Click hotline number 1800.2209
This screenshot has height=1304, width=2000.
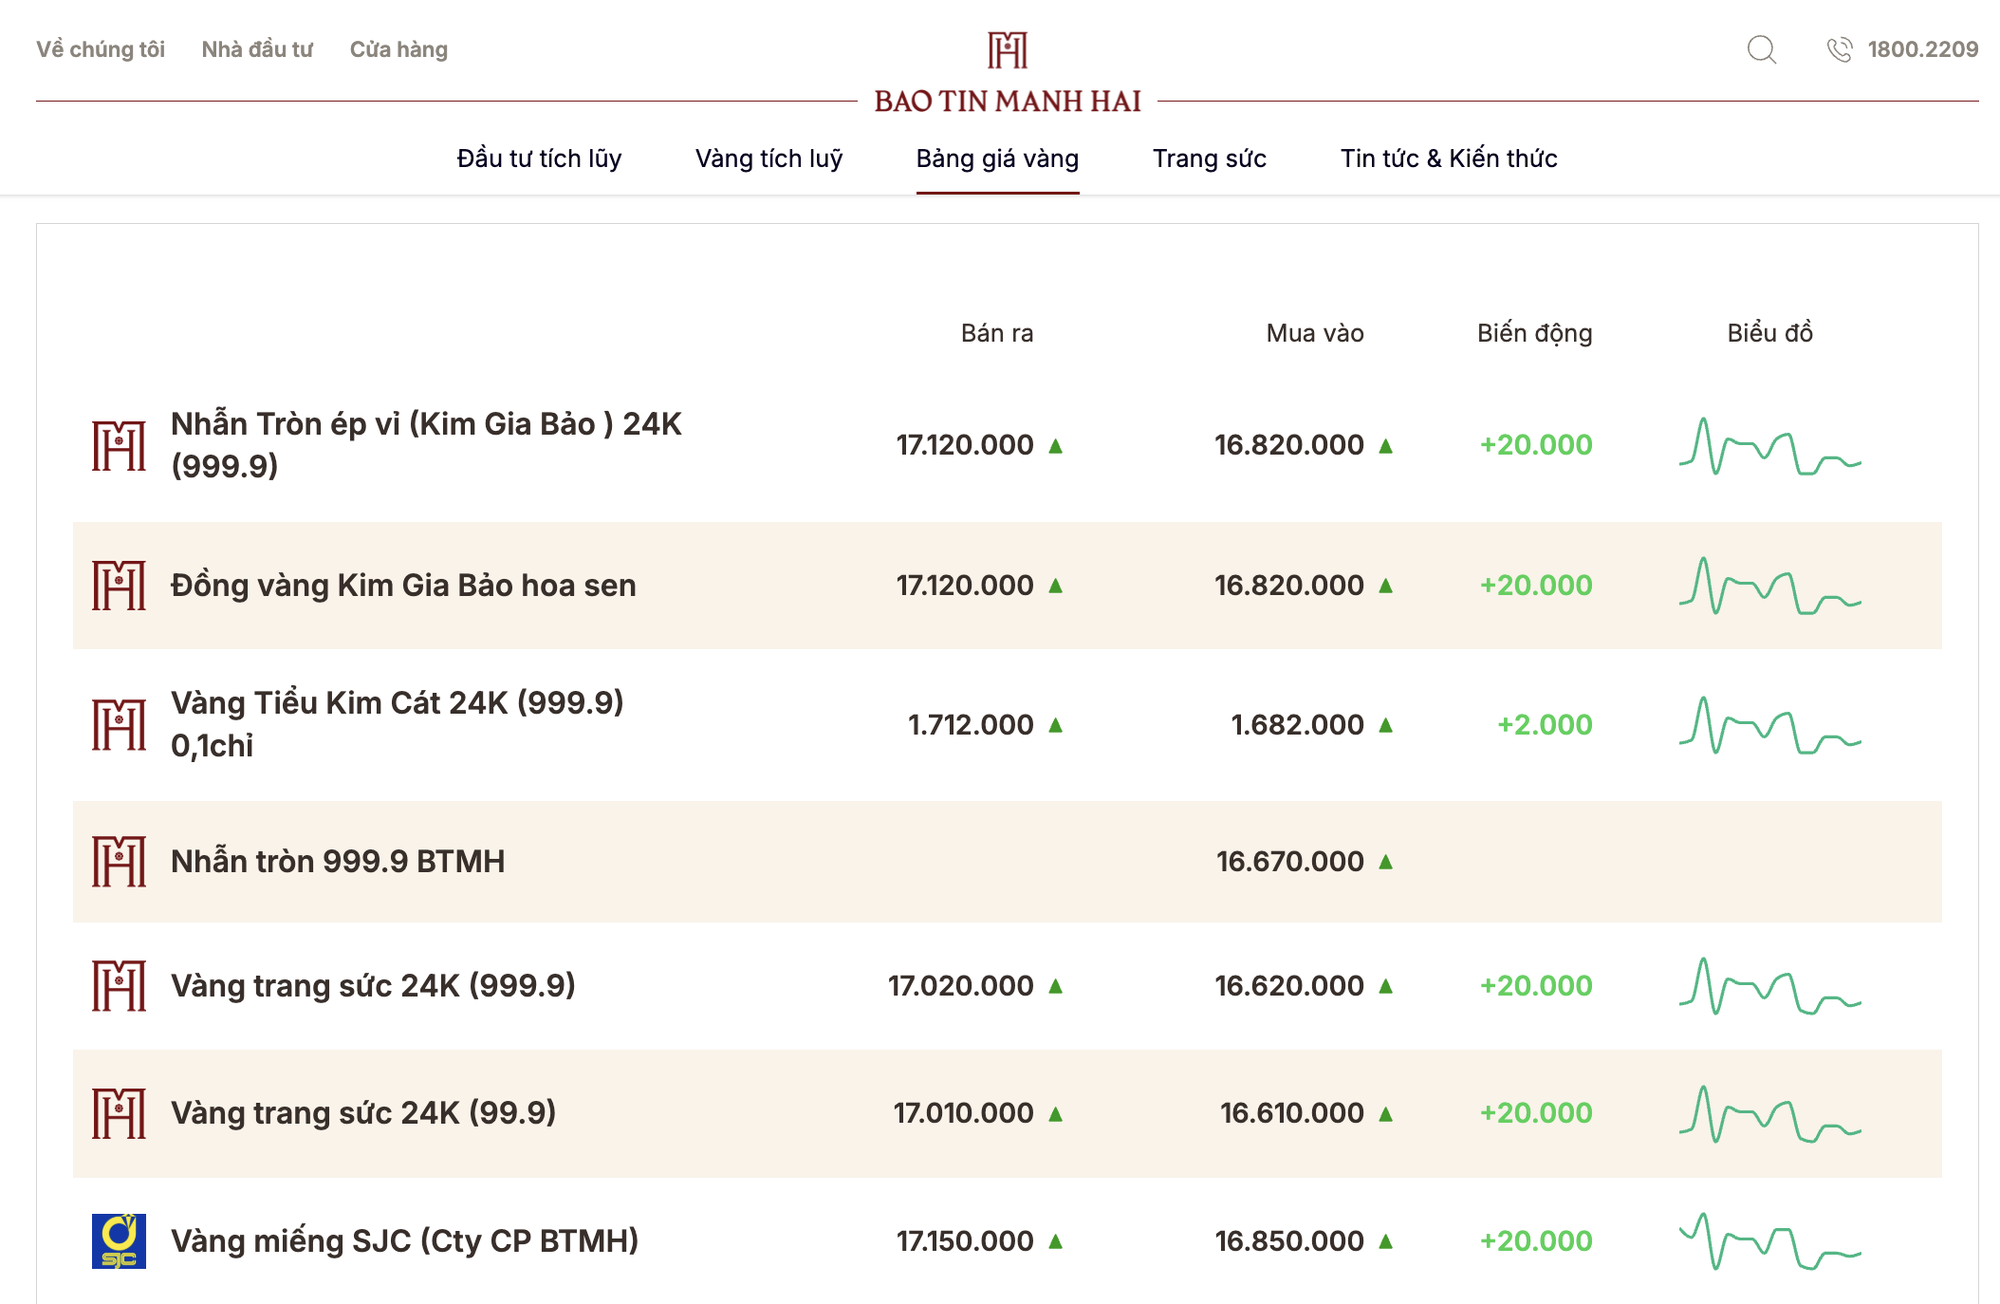pos(1922,49)
